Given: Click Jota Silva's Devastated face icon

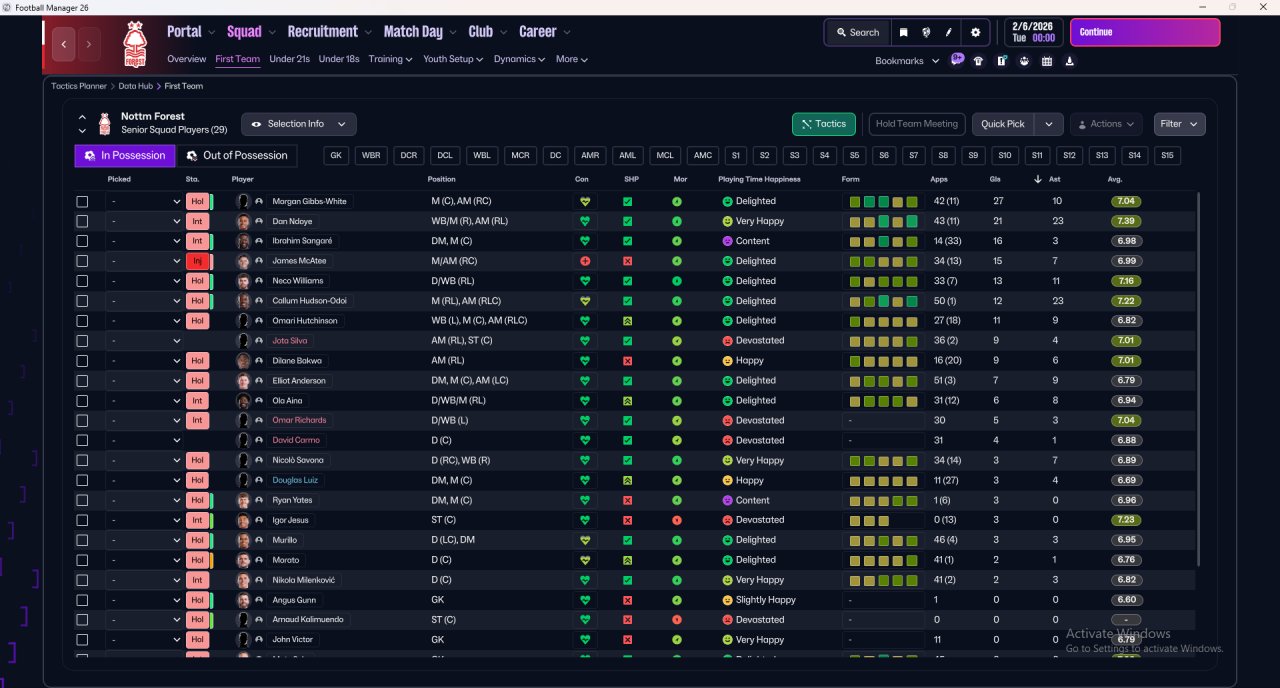Looking at the screenshot, I should tap(727, 341).
